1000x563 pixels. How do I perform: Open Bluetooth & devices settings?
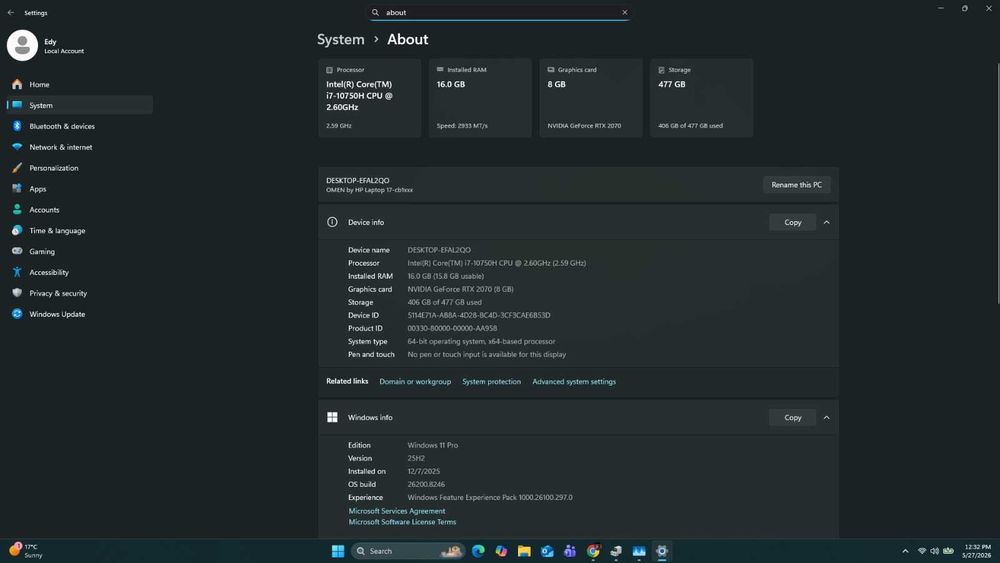coord(80,126)
